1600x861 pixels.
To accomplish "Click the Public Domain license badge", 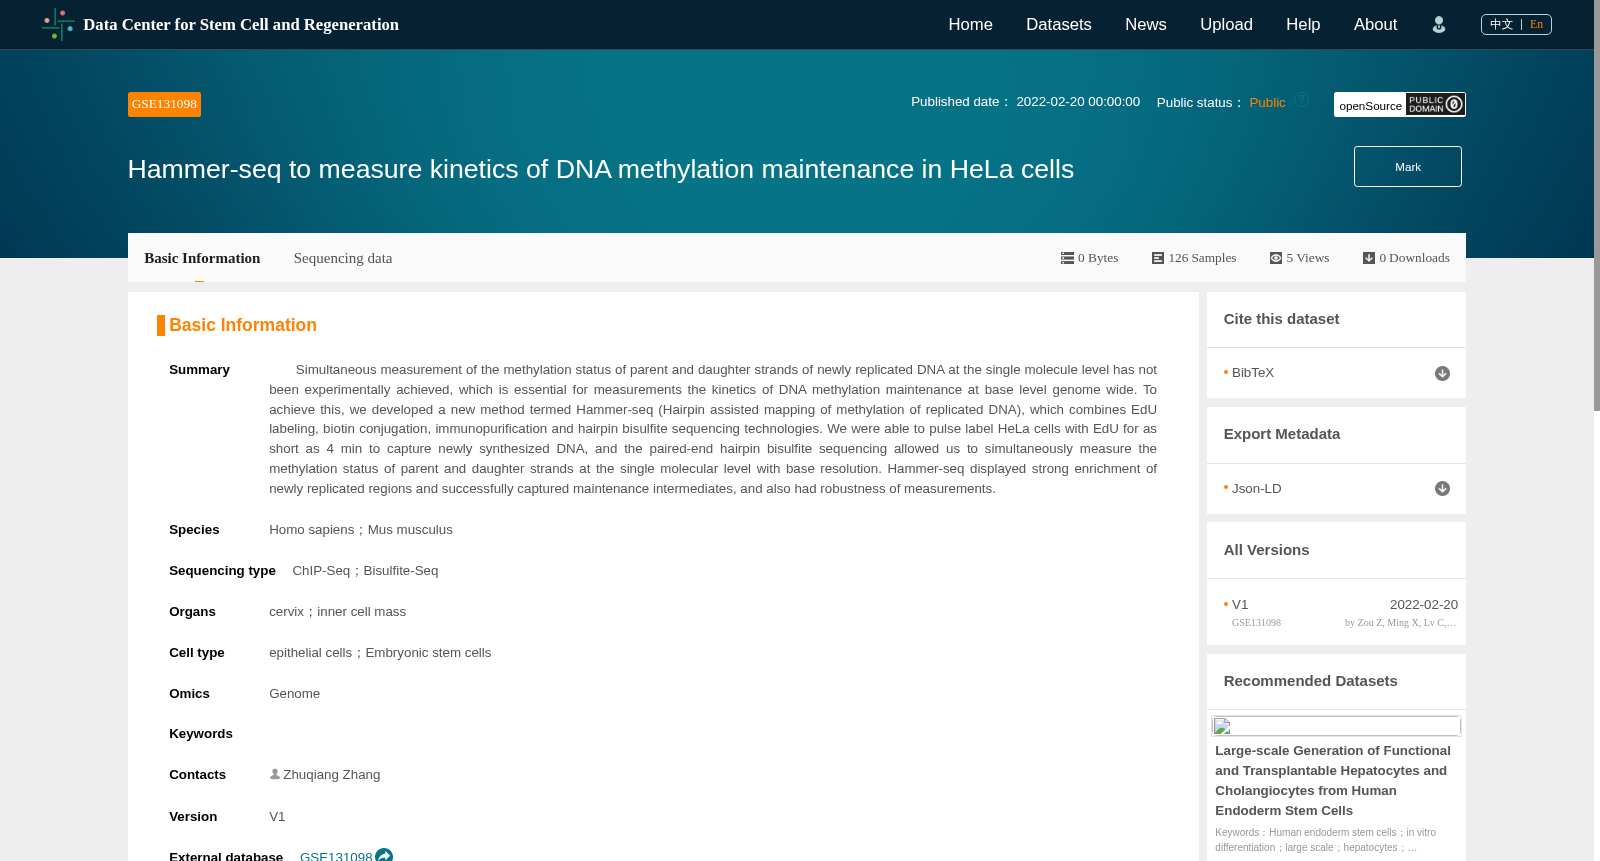I will [1435, 104].
